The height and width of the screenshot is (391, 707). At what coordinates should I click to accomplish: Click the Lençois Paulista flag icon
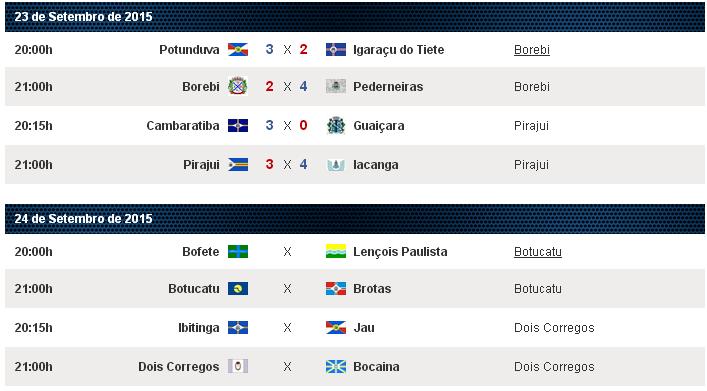pos(336,251)
